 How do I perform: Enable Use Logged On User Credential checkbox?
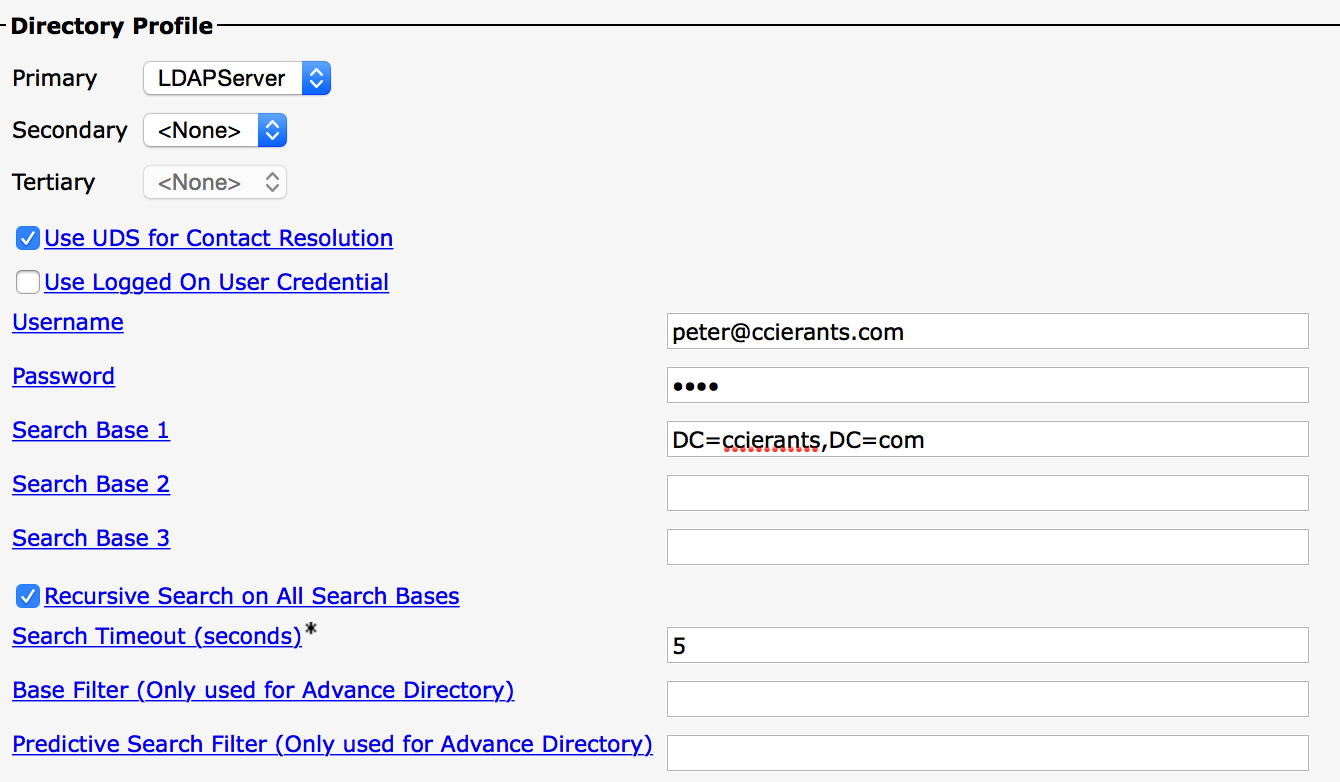28,283
